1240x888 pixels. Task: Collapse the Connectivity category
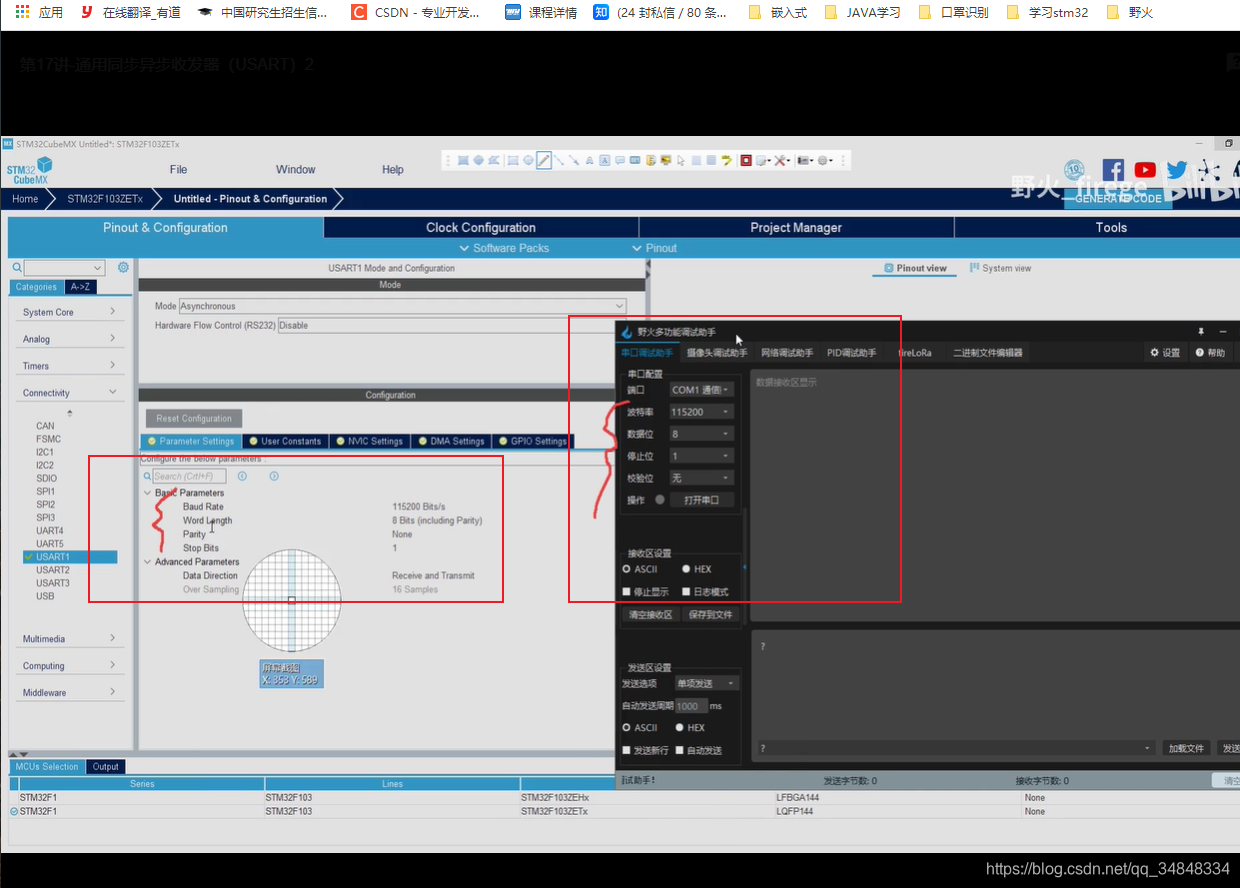point(69,393)
